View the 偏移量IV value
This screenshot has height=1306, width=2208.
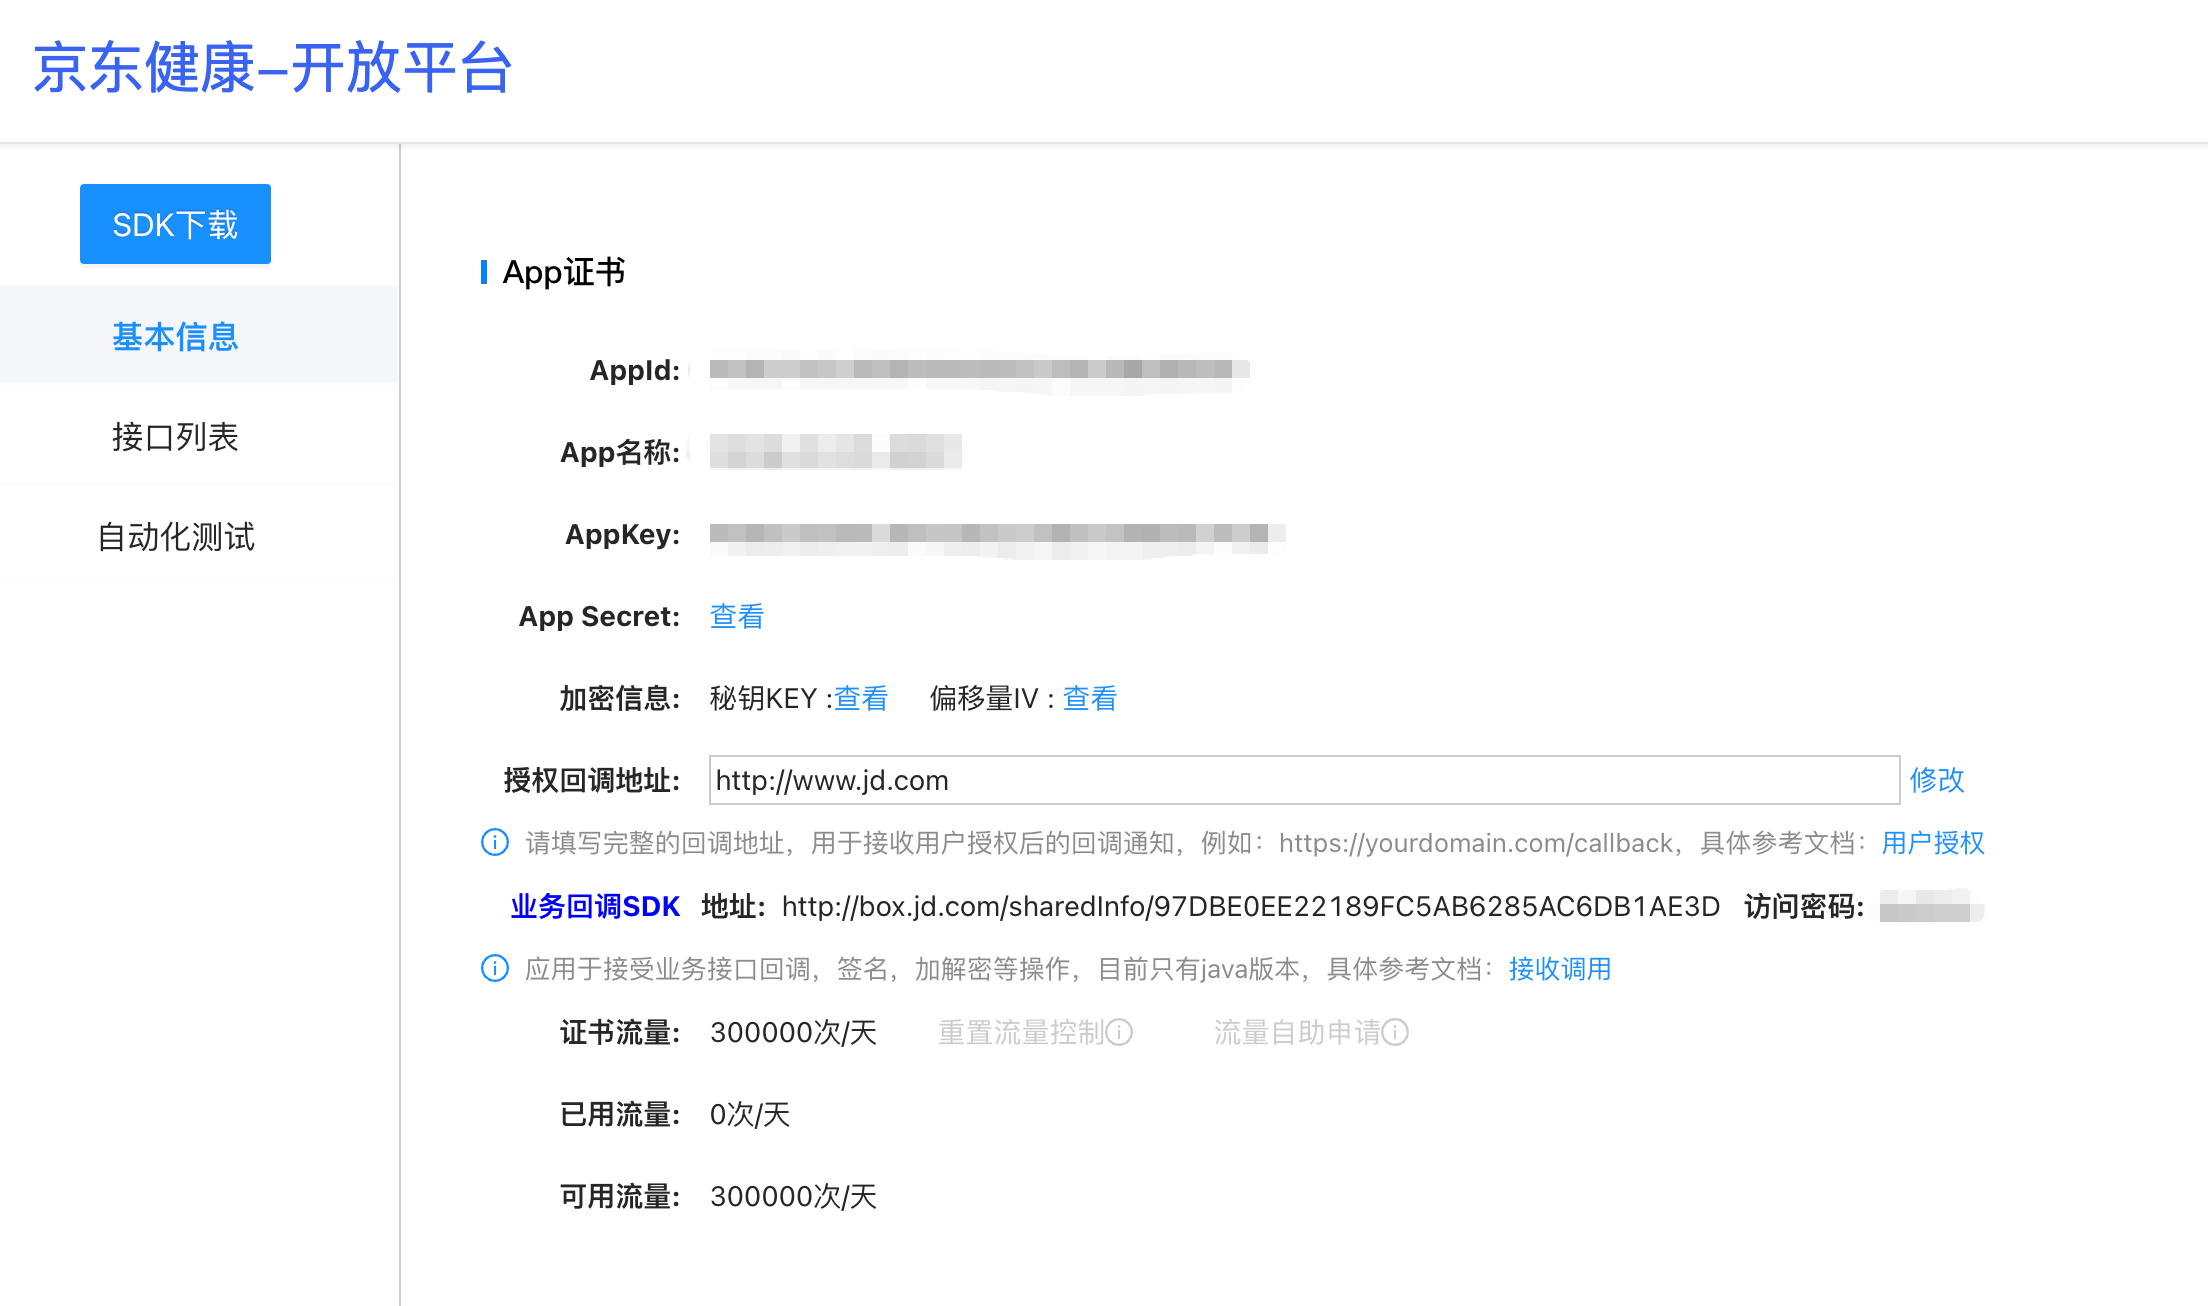[1089, 698]
